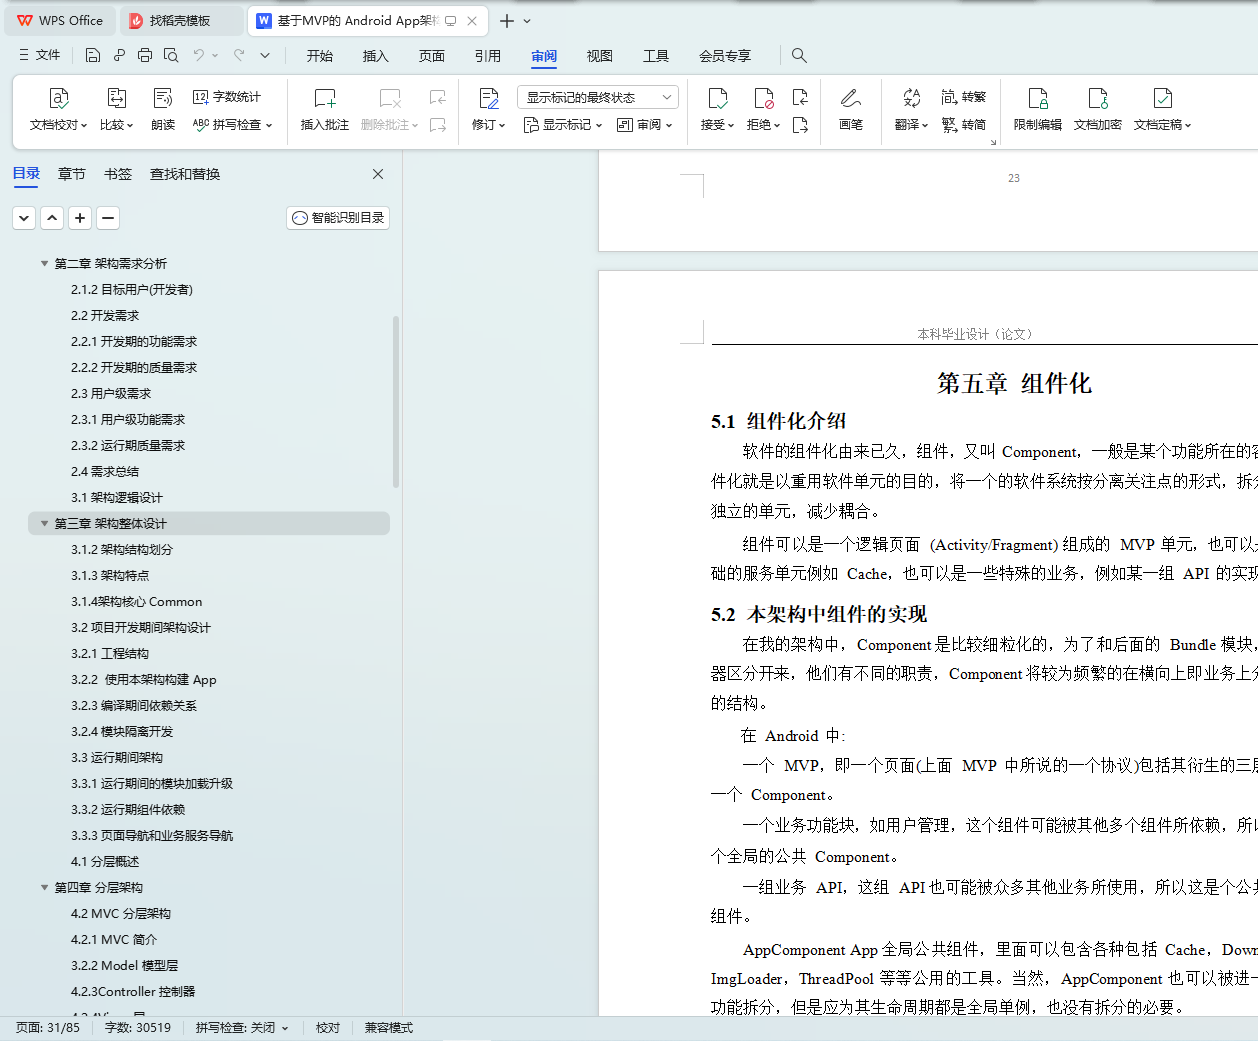Go to previous revision icon
The width and height of the screenshot is (1258, 1041).
pyautogui.click(x=800, y=97)
